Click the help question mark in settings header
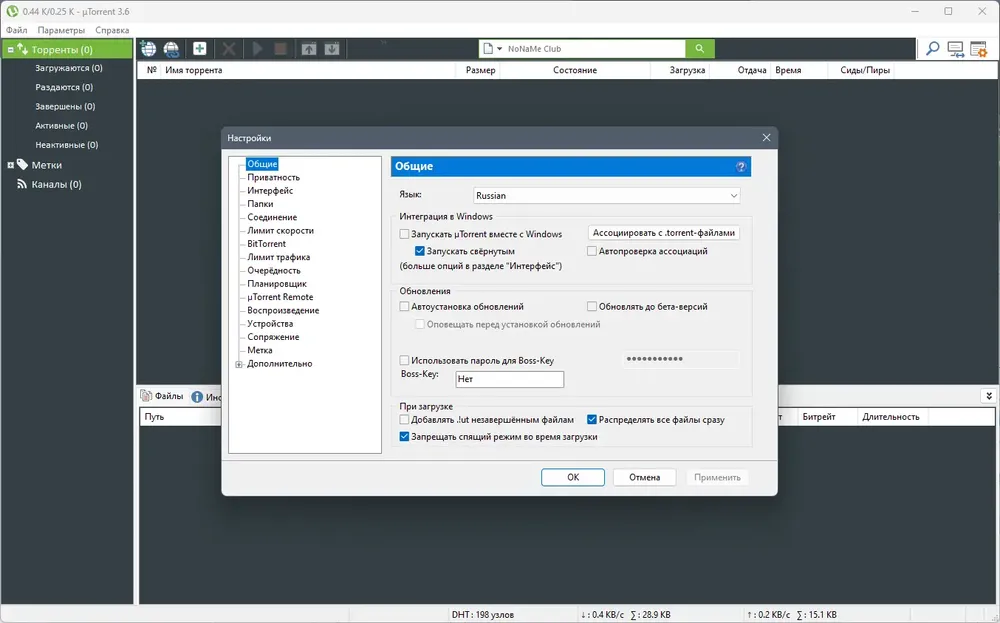 coord(740,166)
